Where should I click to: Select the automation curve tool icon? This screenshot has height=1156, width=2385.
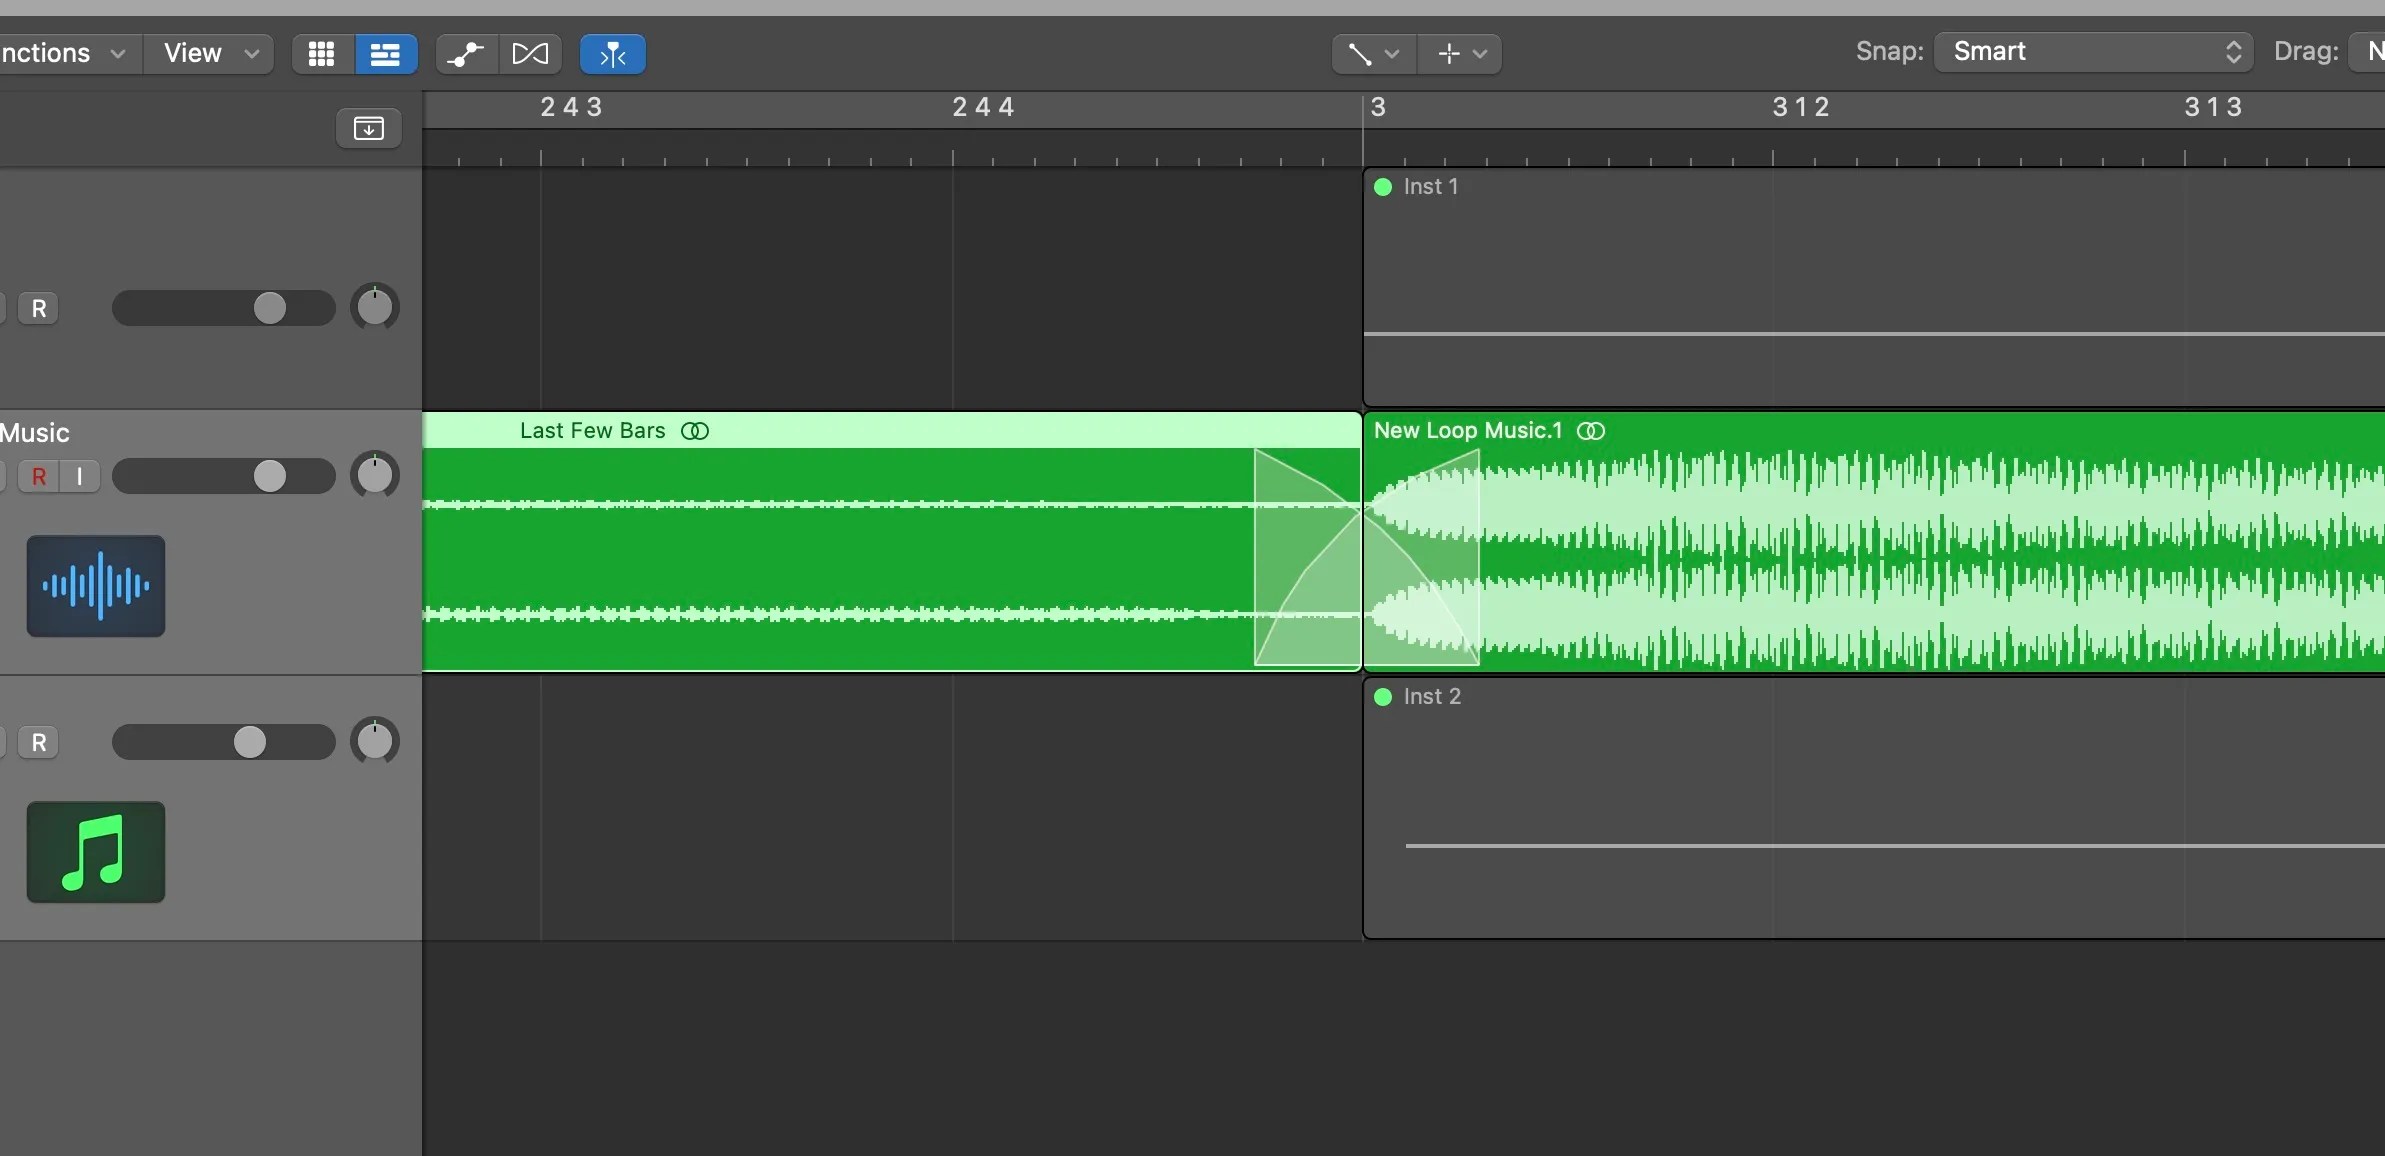[465, 53]
